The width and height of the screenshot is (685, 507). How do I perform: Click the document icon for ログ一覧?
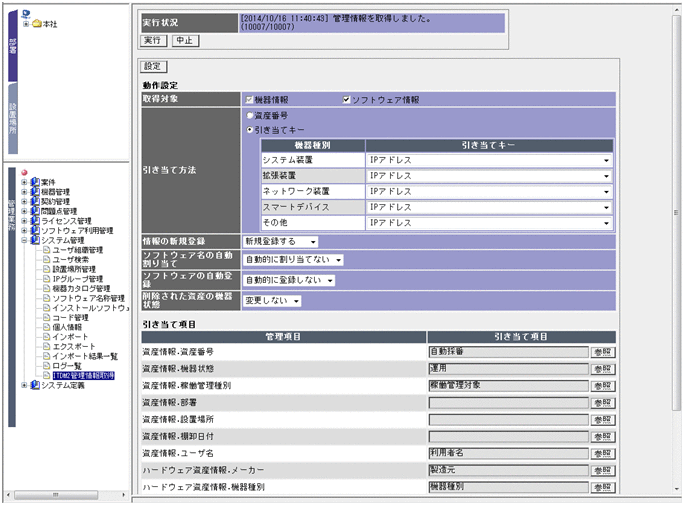[46, 366]
